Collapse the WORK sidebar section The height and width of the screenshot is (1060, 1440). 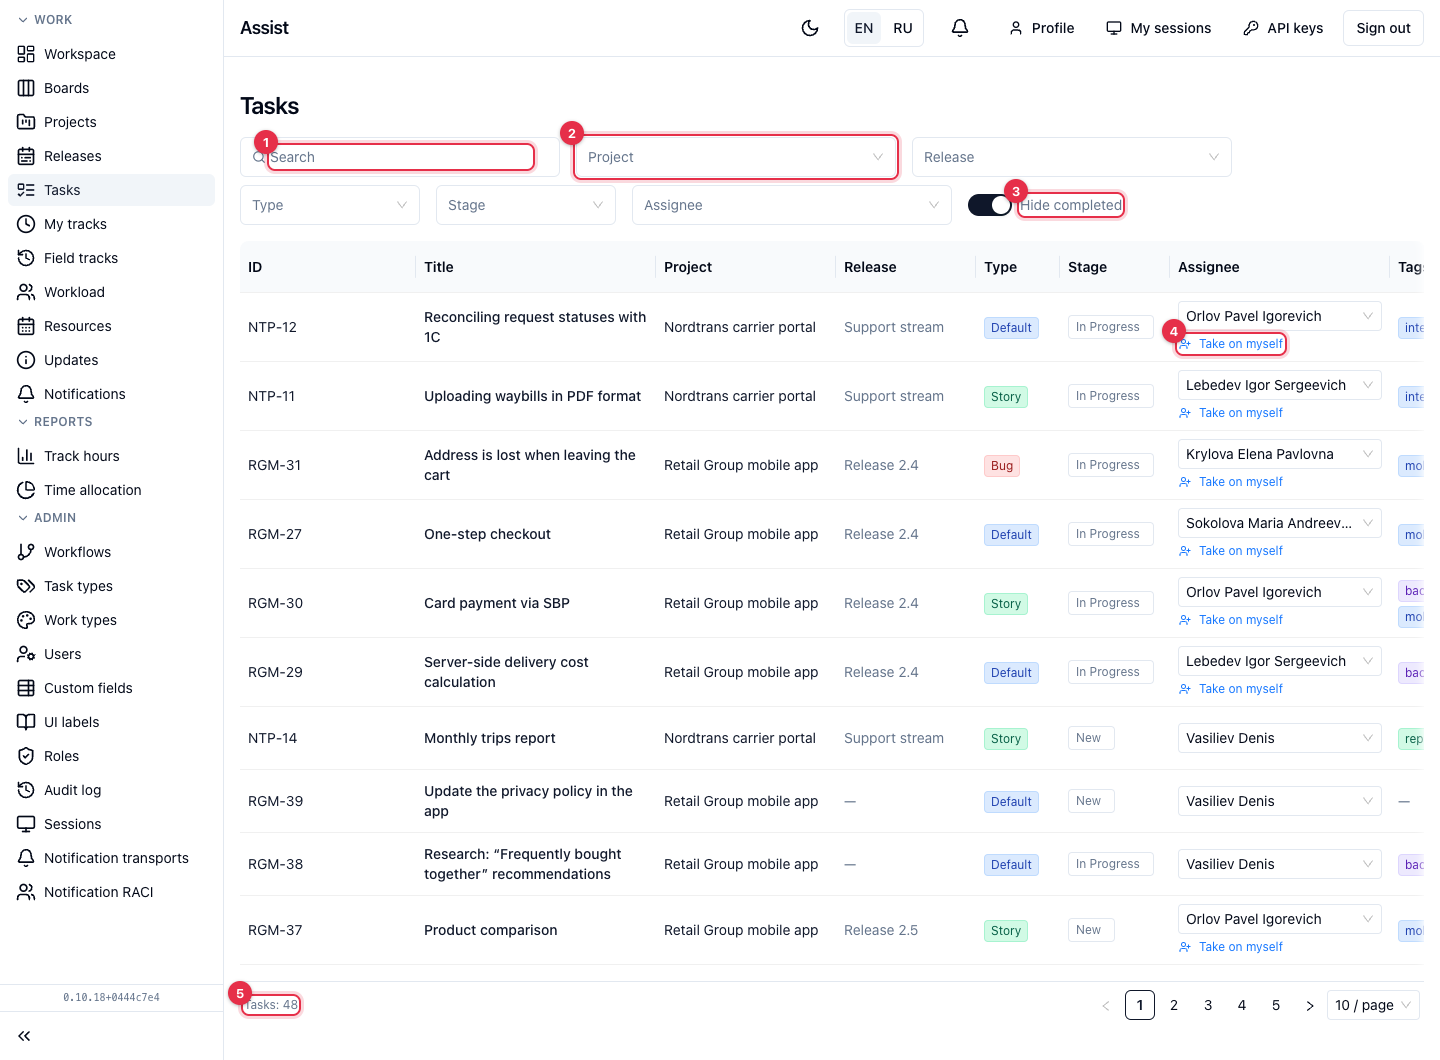(46, 20)
